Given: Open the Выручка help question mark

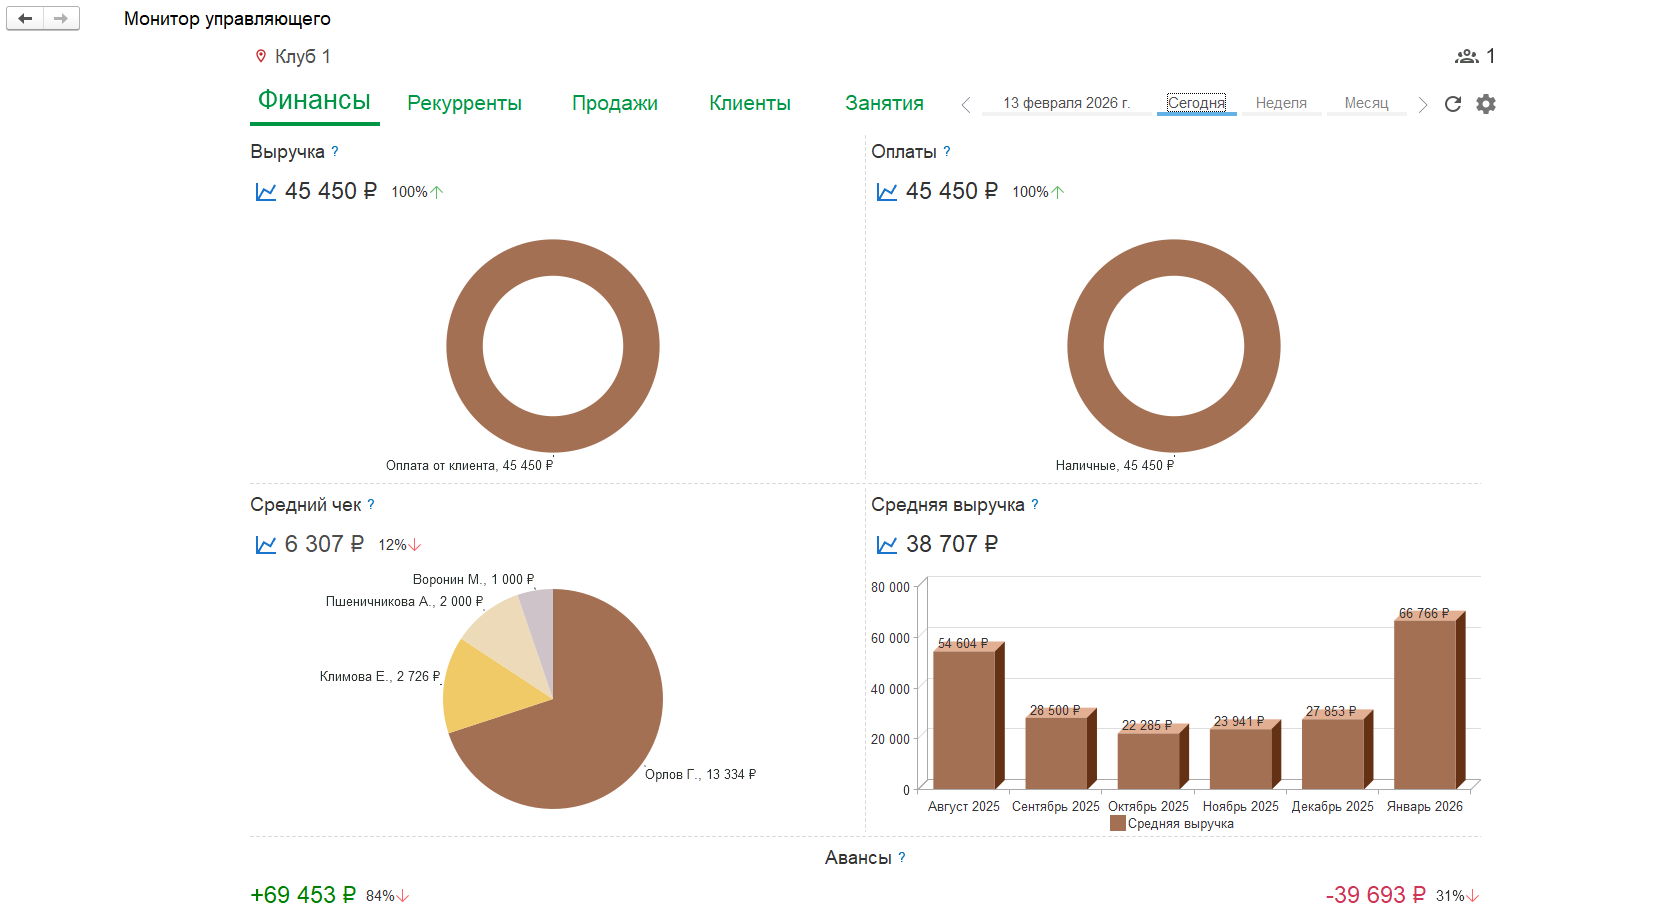Looking at the screenshot, I should click(335, 152).
